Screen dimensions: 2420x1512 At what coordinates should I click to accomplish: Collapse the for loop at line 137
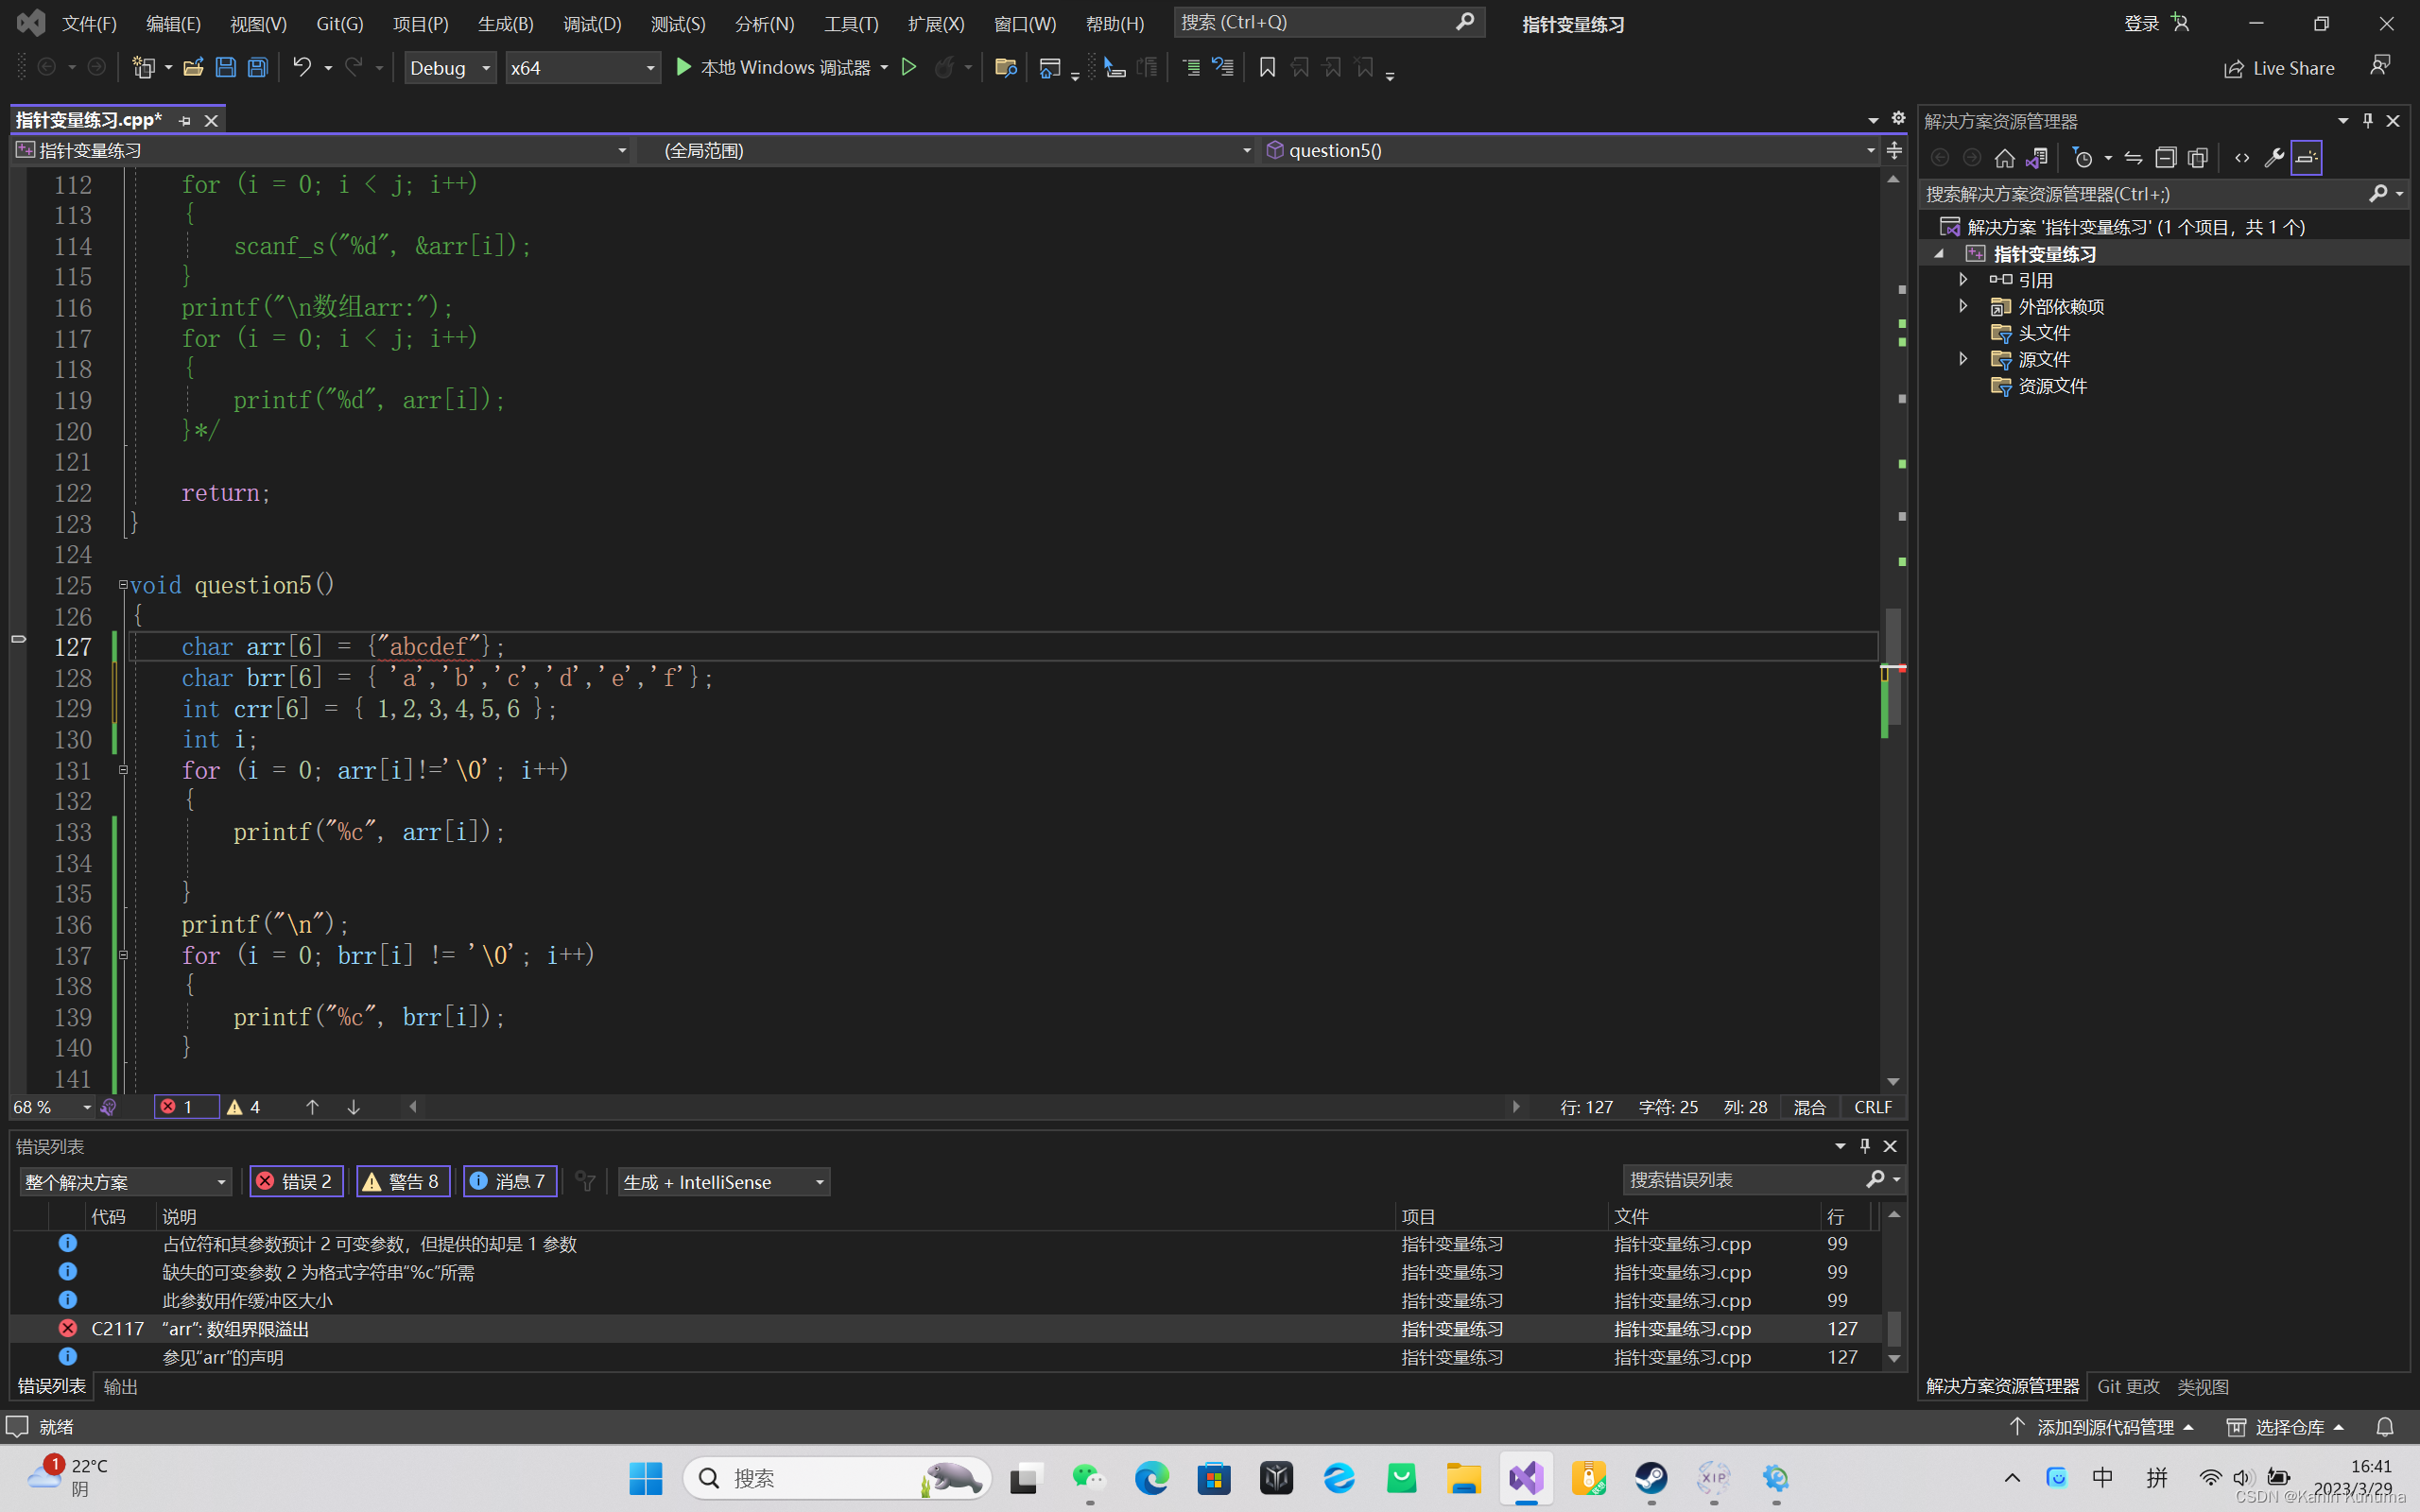tap(123, 955)
